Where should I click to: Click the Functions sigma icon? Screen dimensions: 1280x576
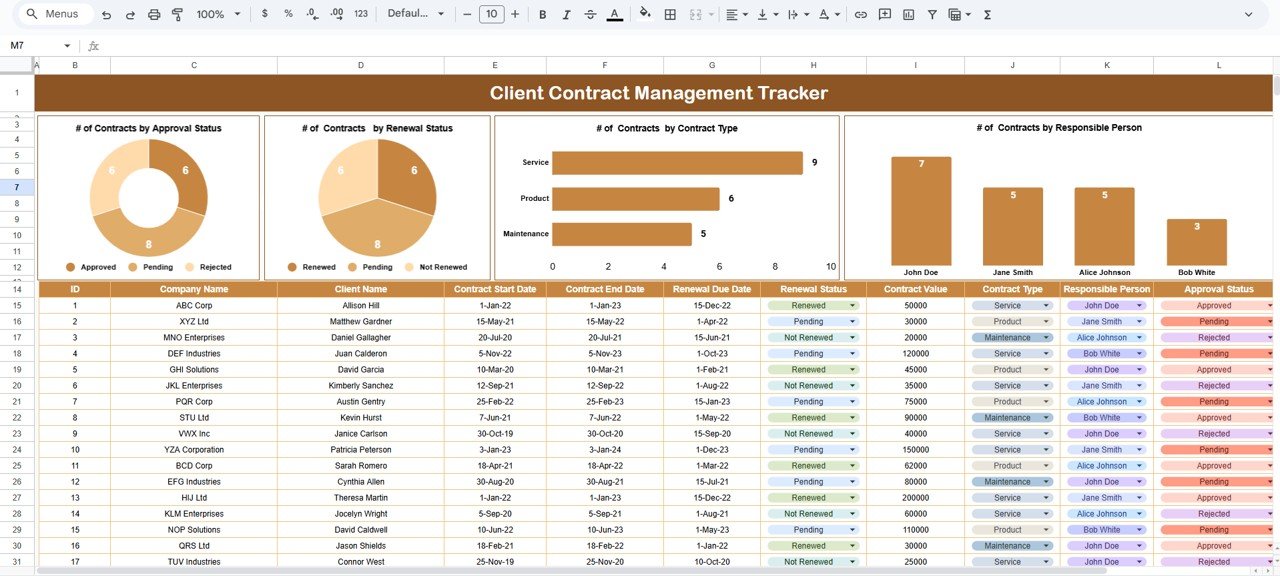point(987,14)
